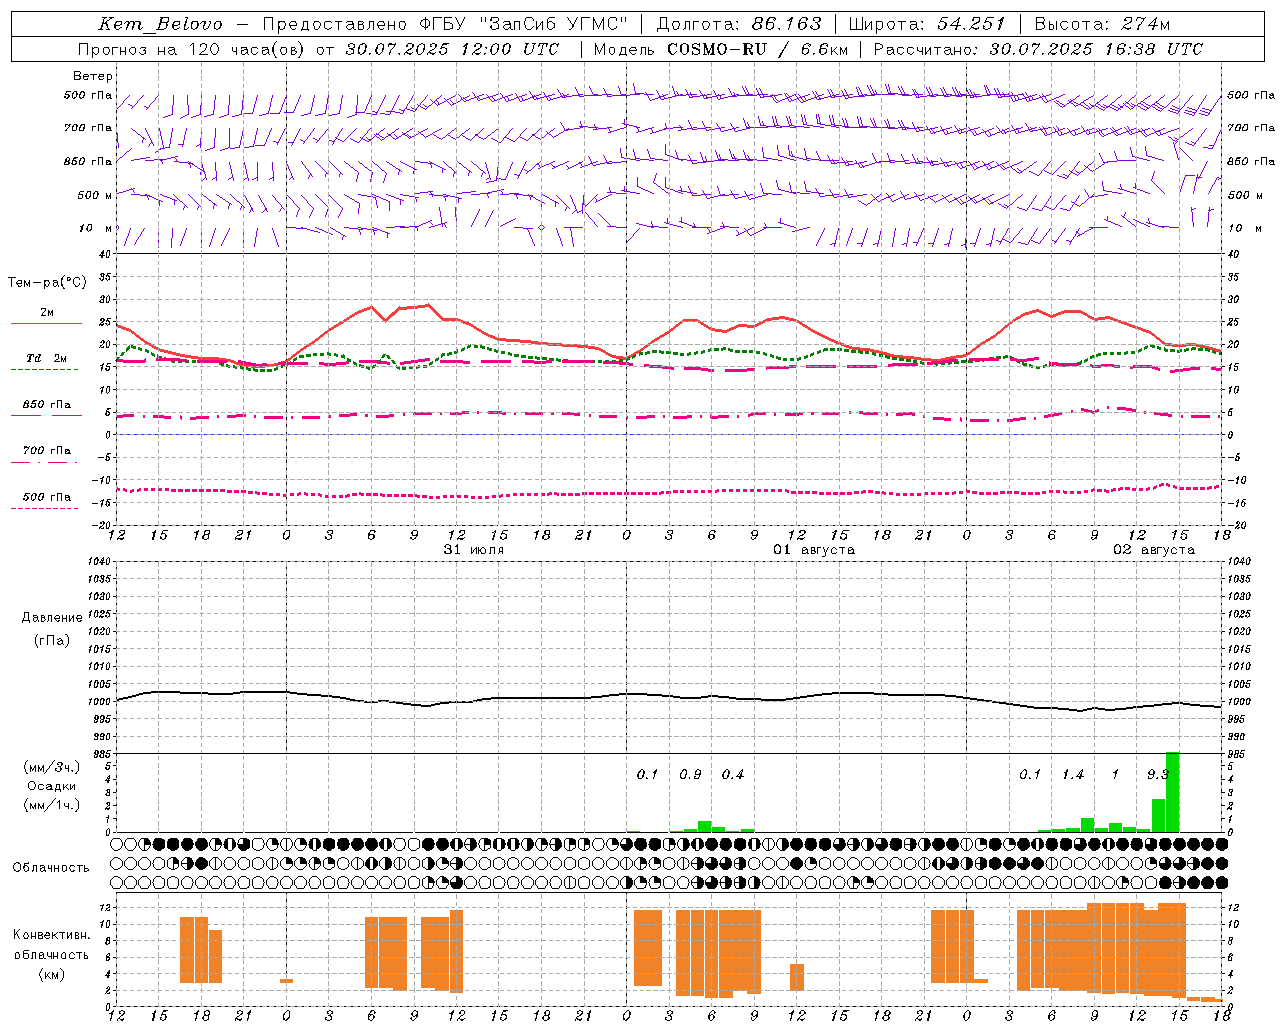
Task: Click the Td 2м legend label
Action: [x=47, y=358]
